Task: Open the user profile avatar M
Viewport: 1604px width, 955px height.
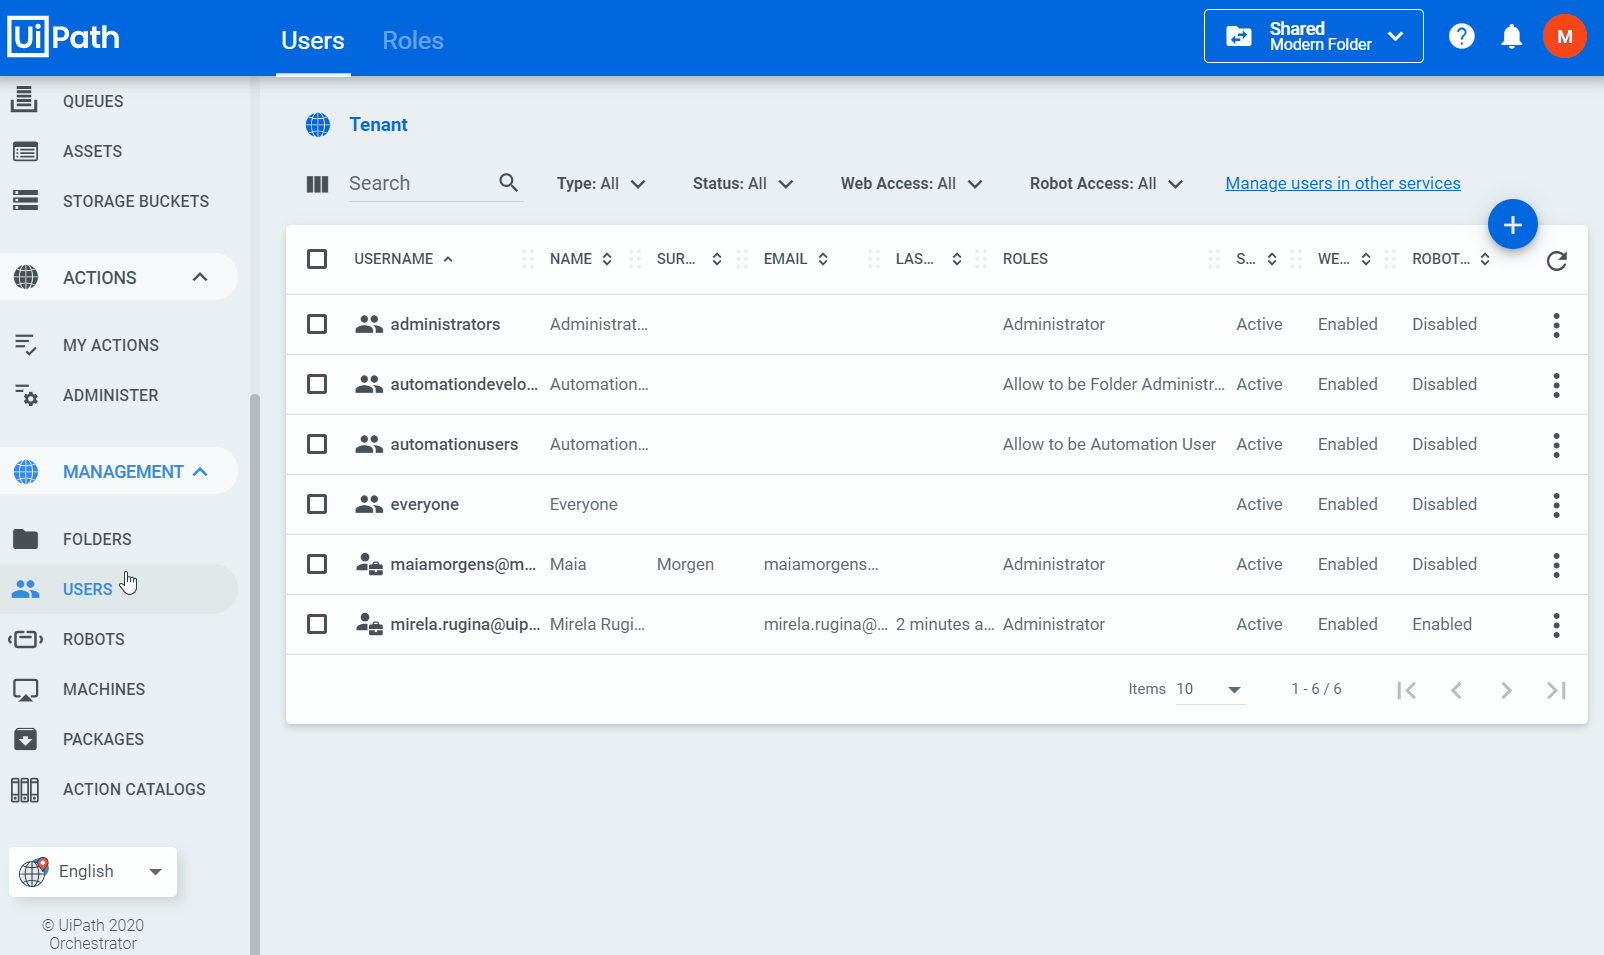Action: [1565, 37]
